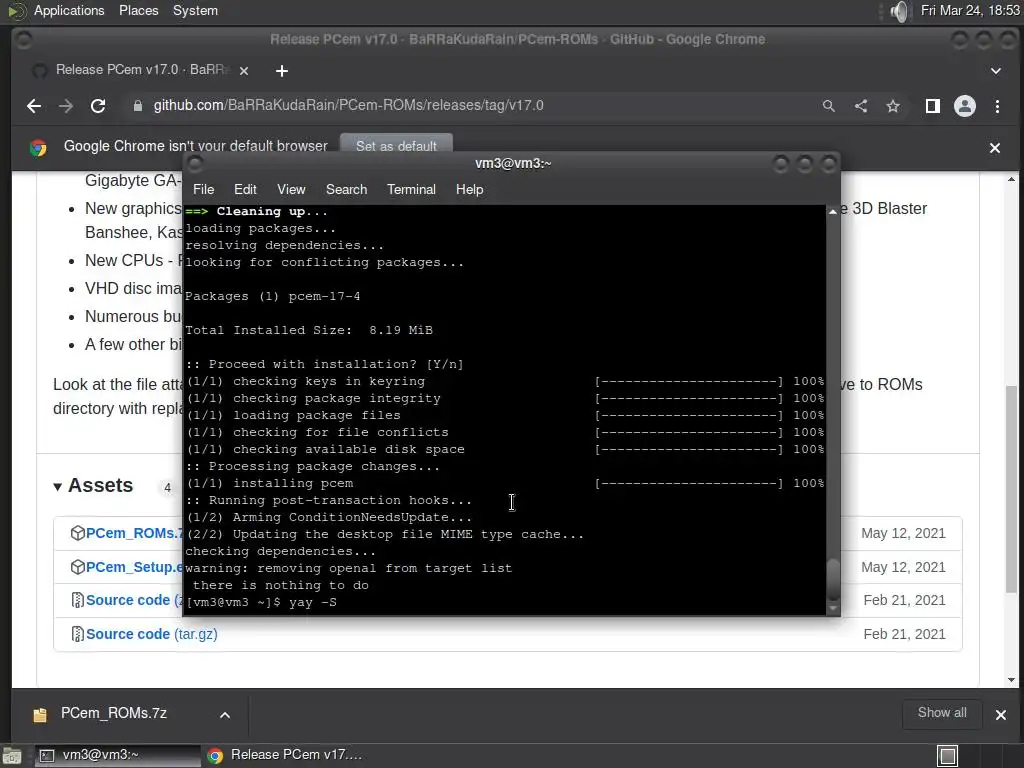The height and width of the screenshot is (768, 1024).
Task: Click the terminal scrollbar thumb
Action: click(833, 579)
